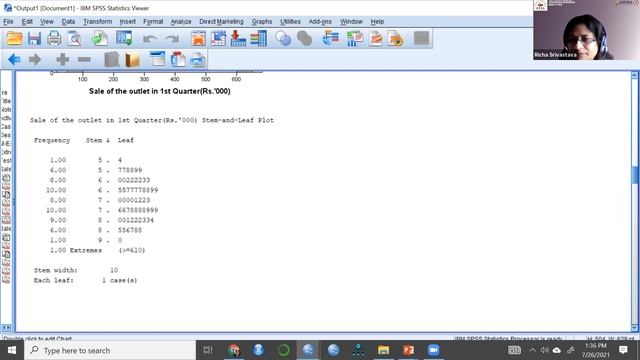This screenshot has width=640, height=360.
Task: Click the Windows Start button
Action: (12, 350)
